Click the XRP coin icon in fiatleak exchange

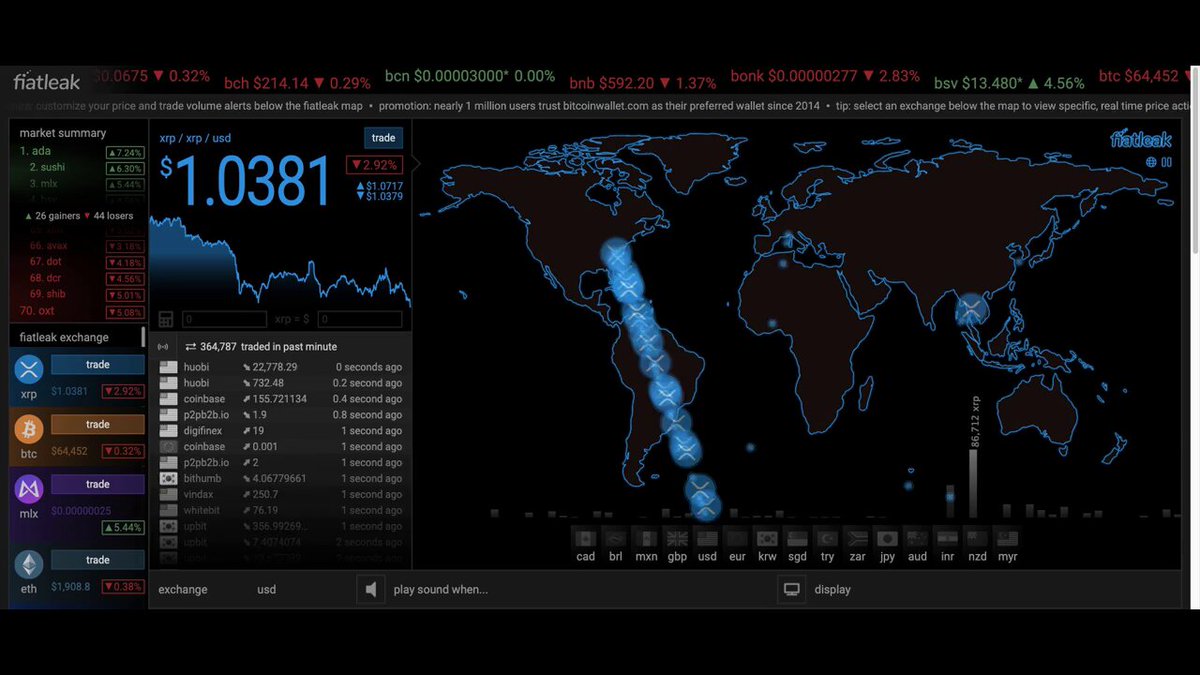(x=28, y=370)
